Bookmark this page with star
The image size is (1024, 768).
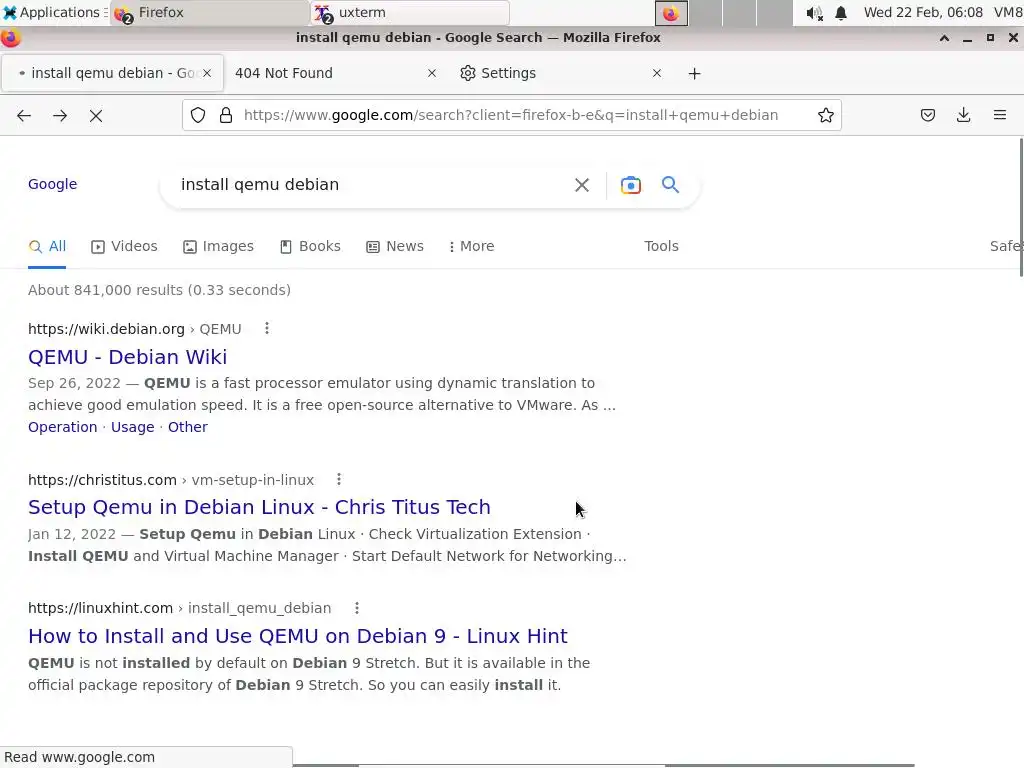[825, 116]
